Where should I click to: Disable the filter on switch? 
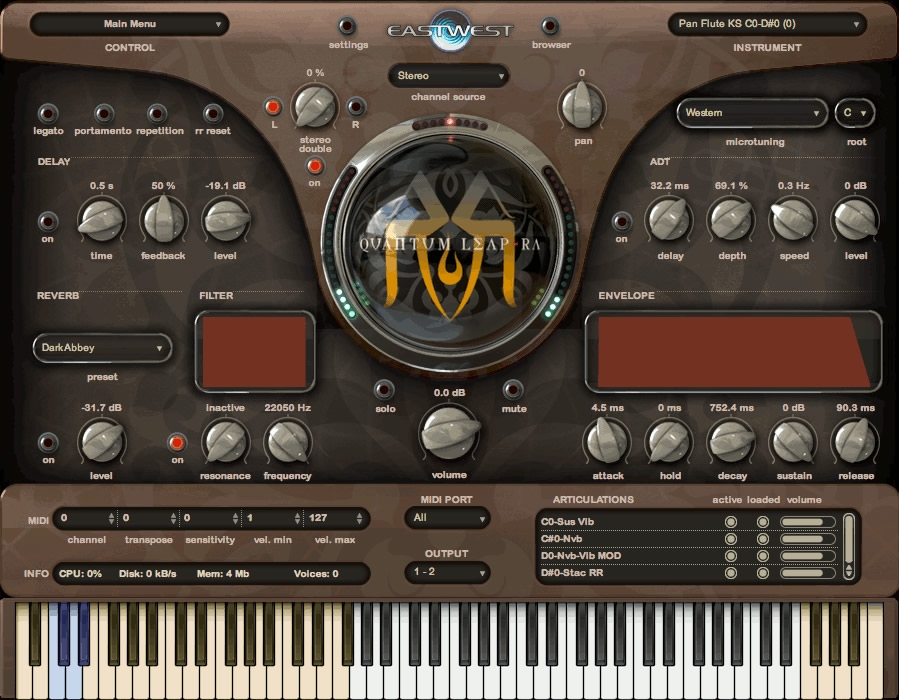pyautogui.click(x=177, y=442)
